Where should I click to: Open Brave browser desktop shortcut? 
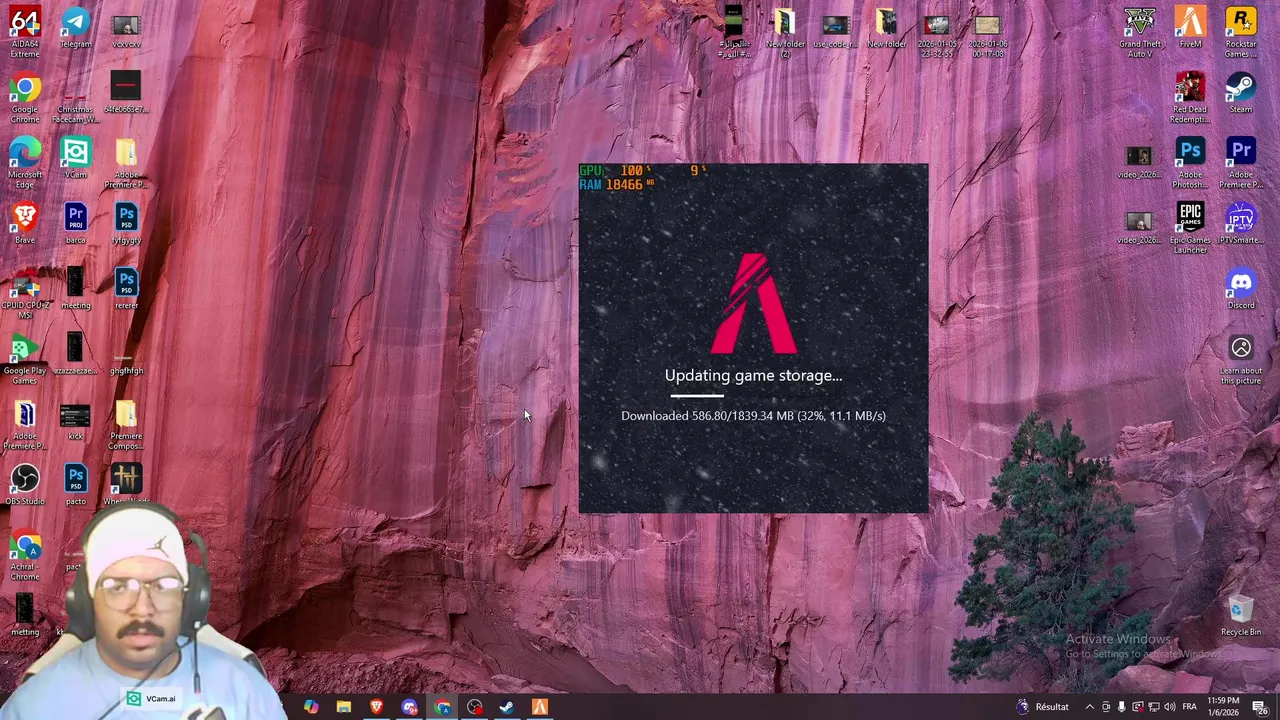pos(25,223)
